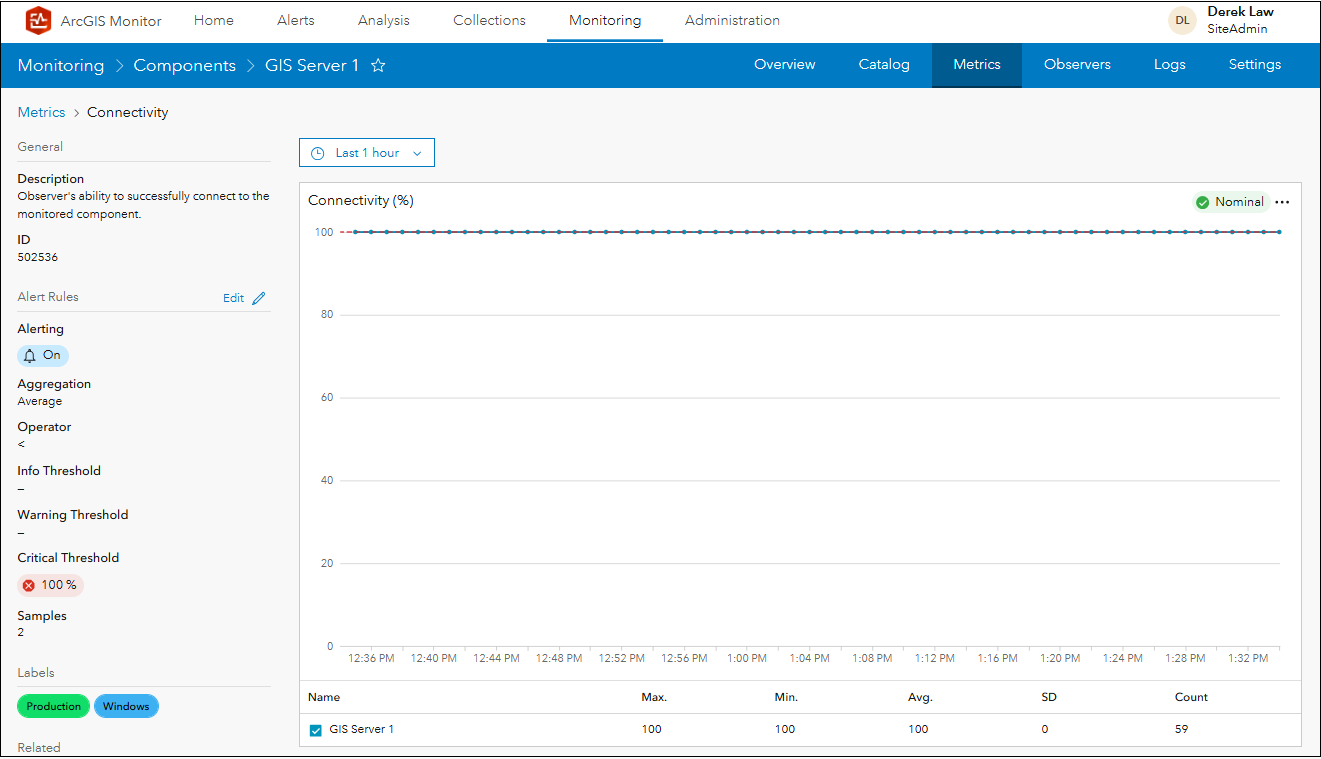Click the metric ID 502536

point(38,258)
